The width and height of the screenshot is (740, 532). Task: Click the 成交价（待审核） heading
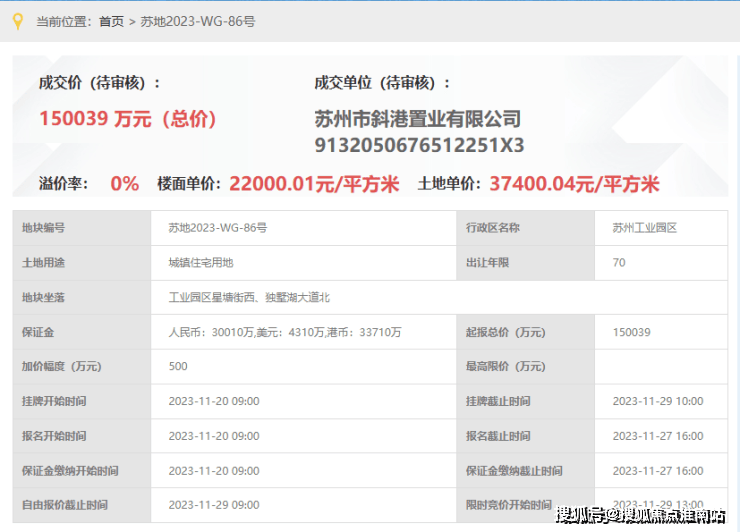click(x=100, y=83)
